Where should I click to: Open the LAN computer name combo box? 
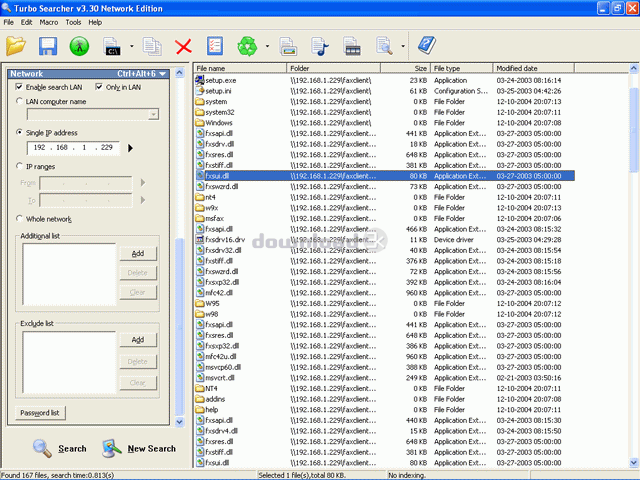click(93, 115)
